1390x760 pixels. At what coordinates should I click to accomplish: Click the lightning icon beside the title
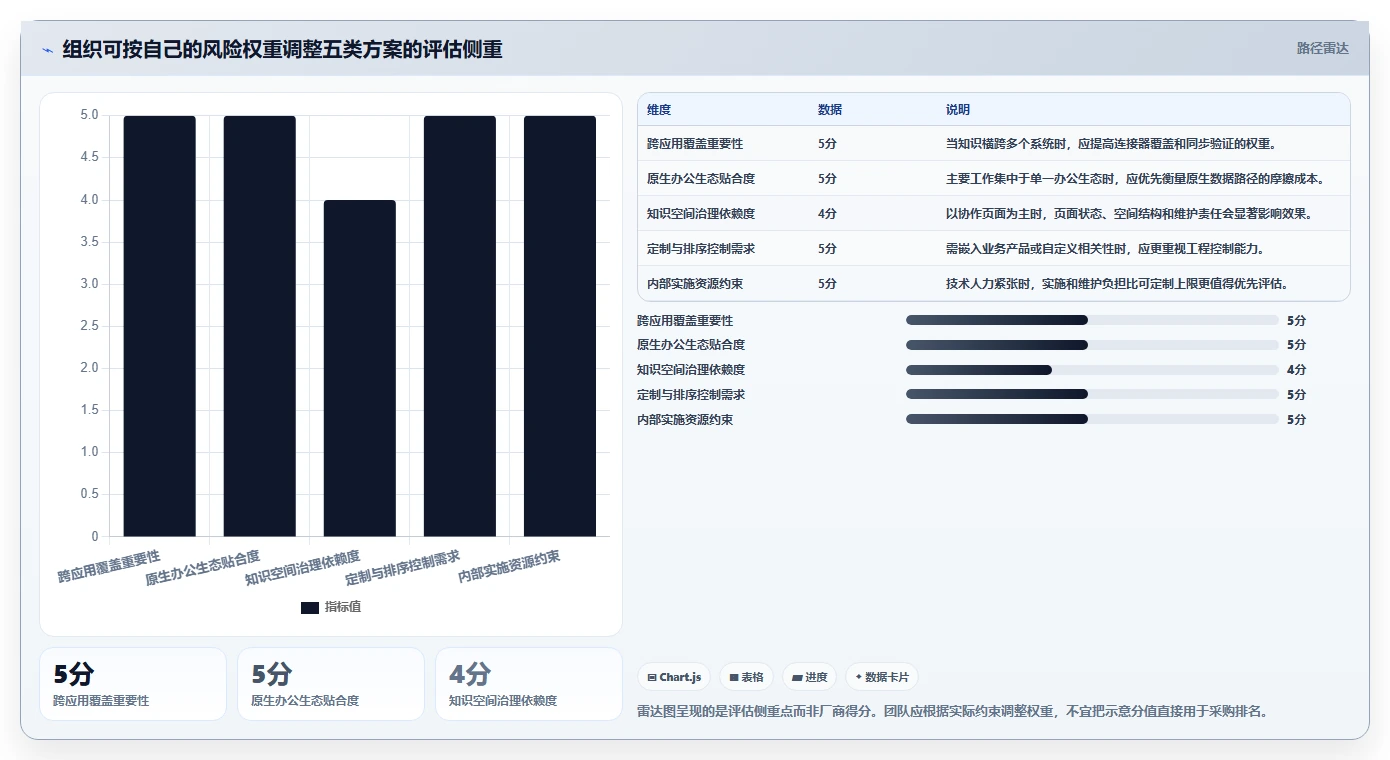tap(47, 50)
